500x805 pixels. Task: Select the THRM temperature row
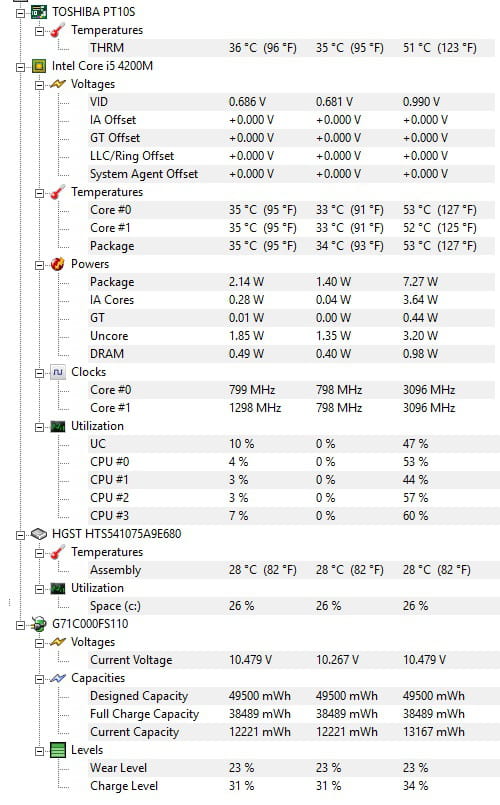tap(292, 48)
